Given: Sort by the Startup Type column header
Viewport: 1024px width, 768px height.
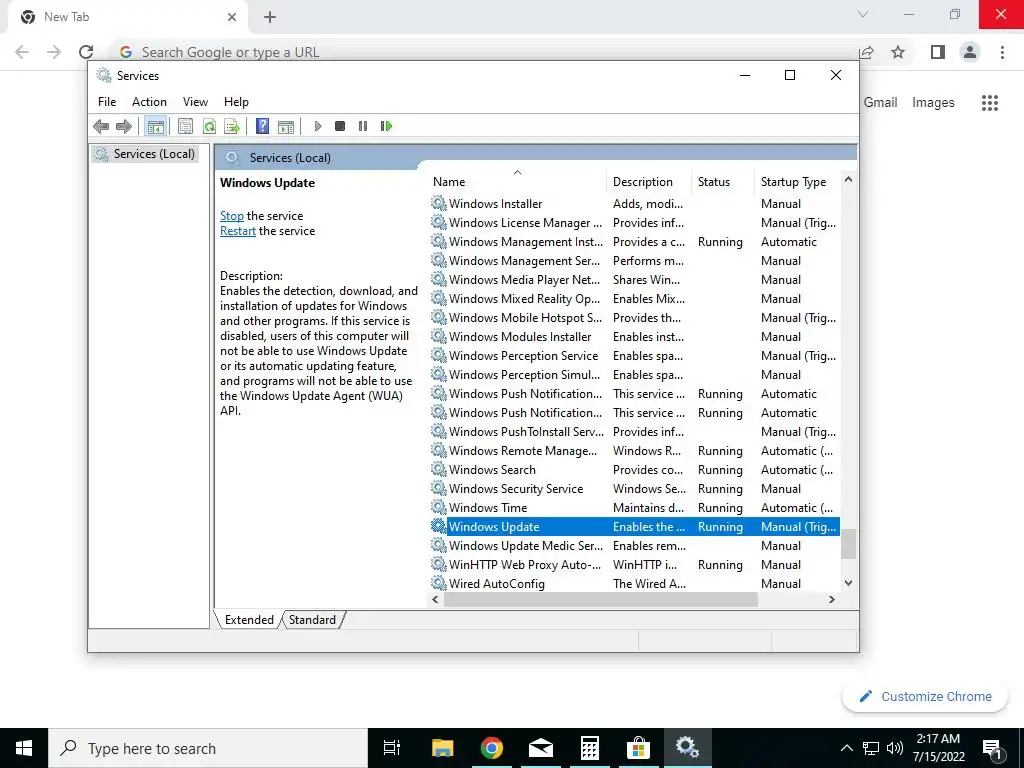Looking at the screenshot, I should point(797,182).
